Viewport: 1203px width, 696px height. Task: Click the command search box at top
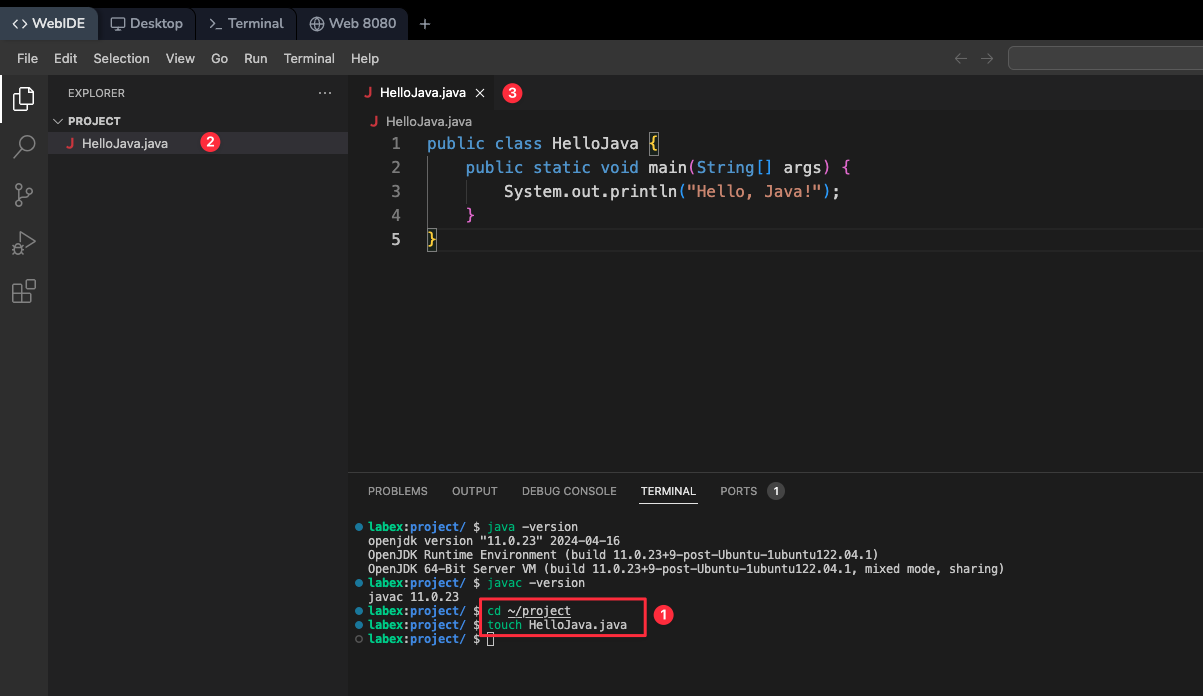(x=1105, y=58)
